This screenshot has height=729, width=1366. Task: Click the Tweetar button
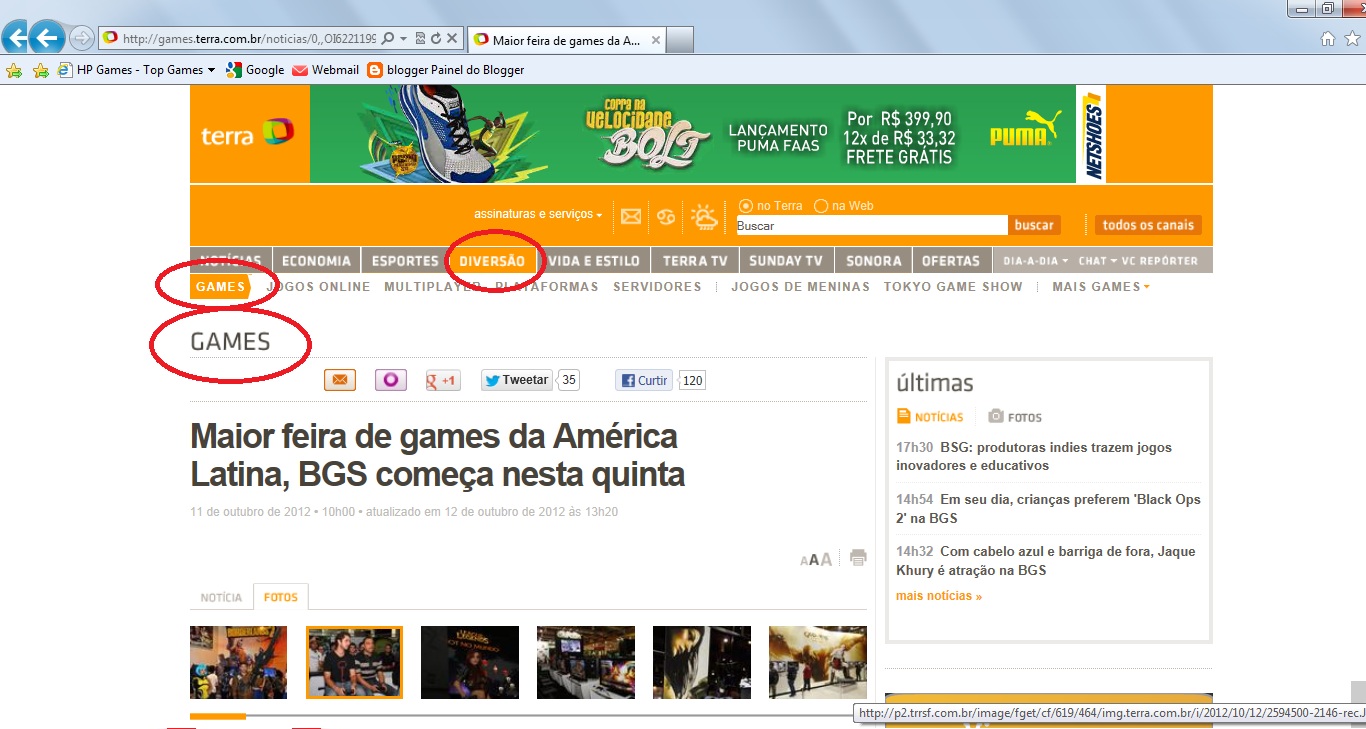tap(517, 380)
